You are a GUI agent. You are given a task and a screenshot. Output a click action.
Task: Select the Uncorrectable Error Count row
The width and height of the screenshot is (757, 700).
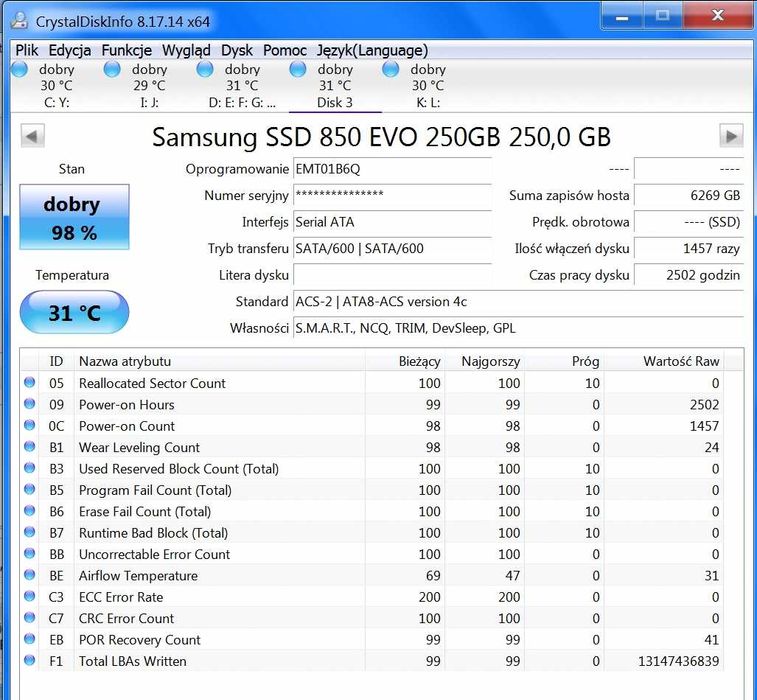click(x=372, y=554)
